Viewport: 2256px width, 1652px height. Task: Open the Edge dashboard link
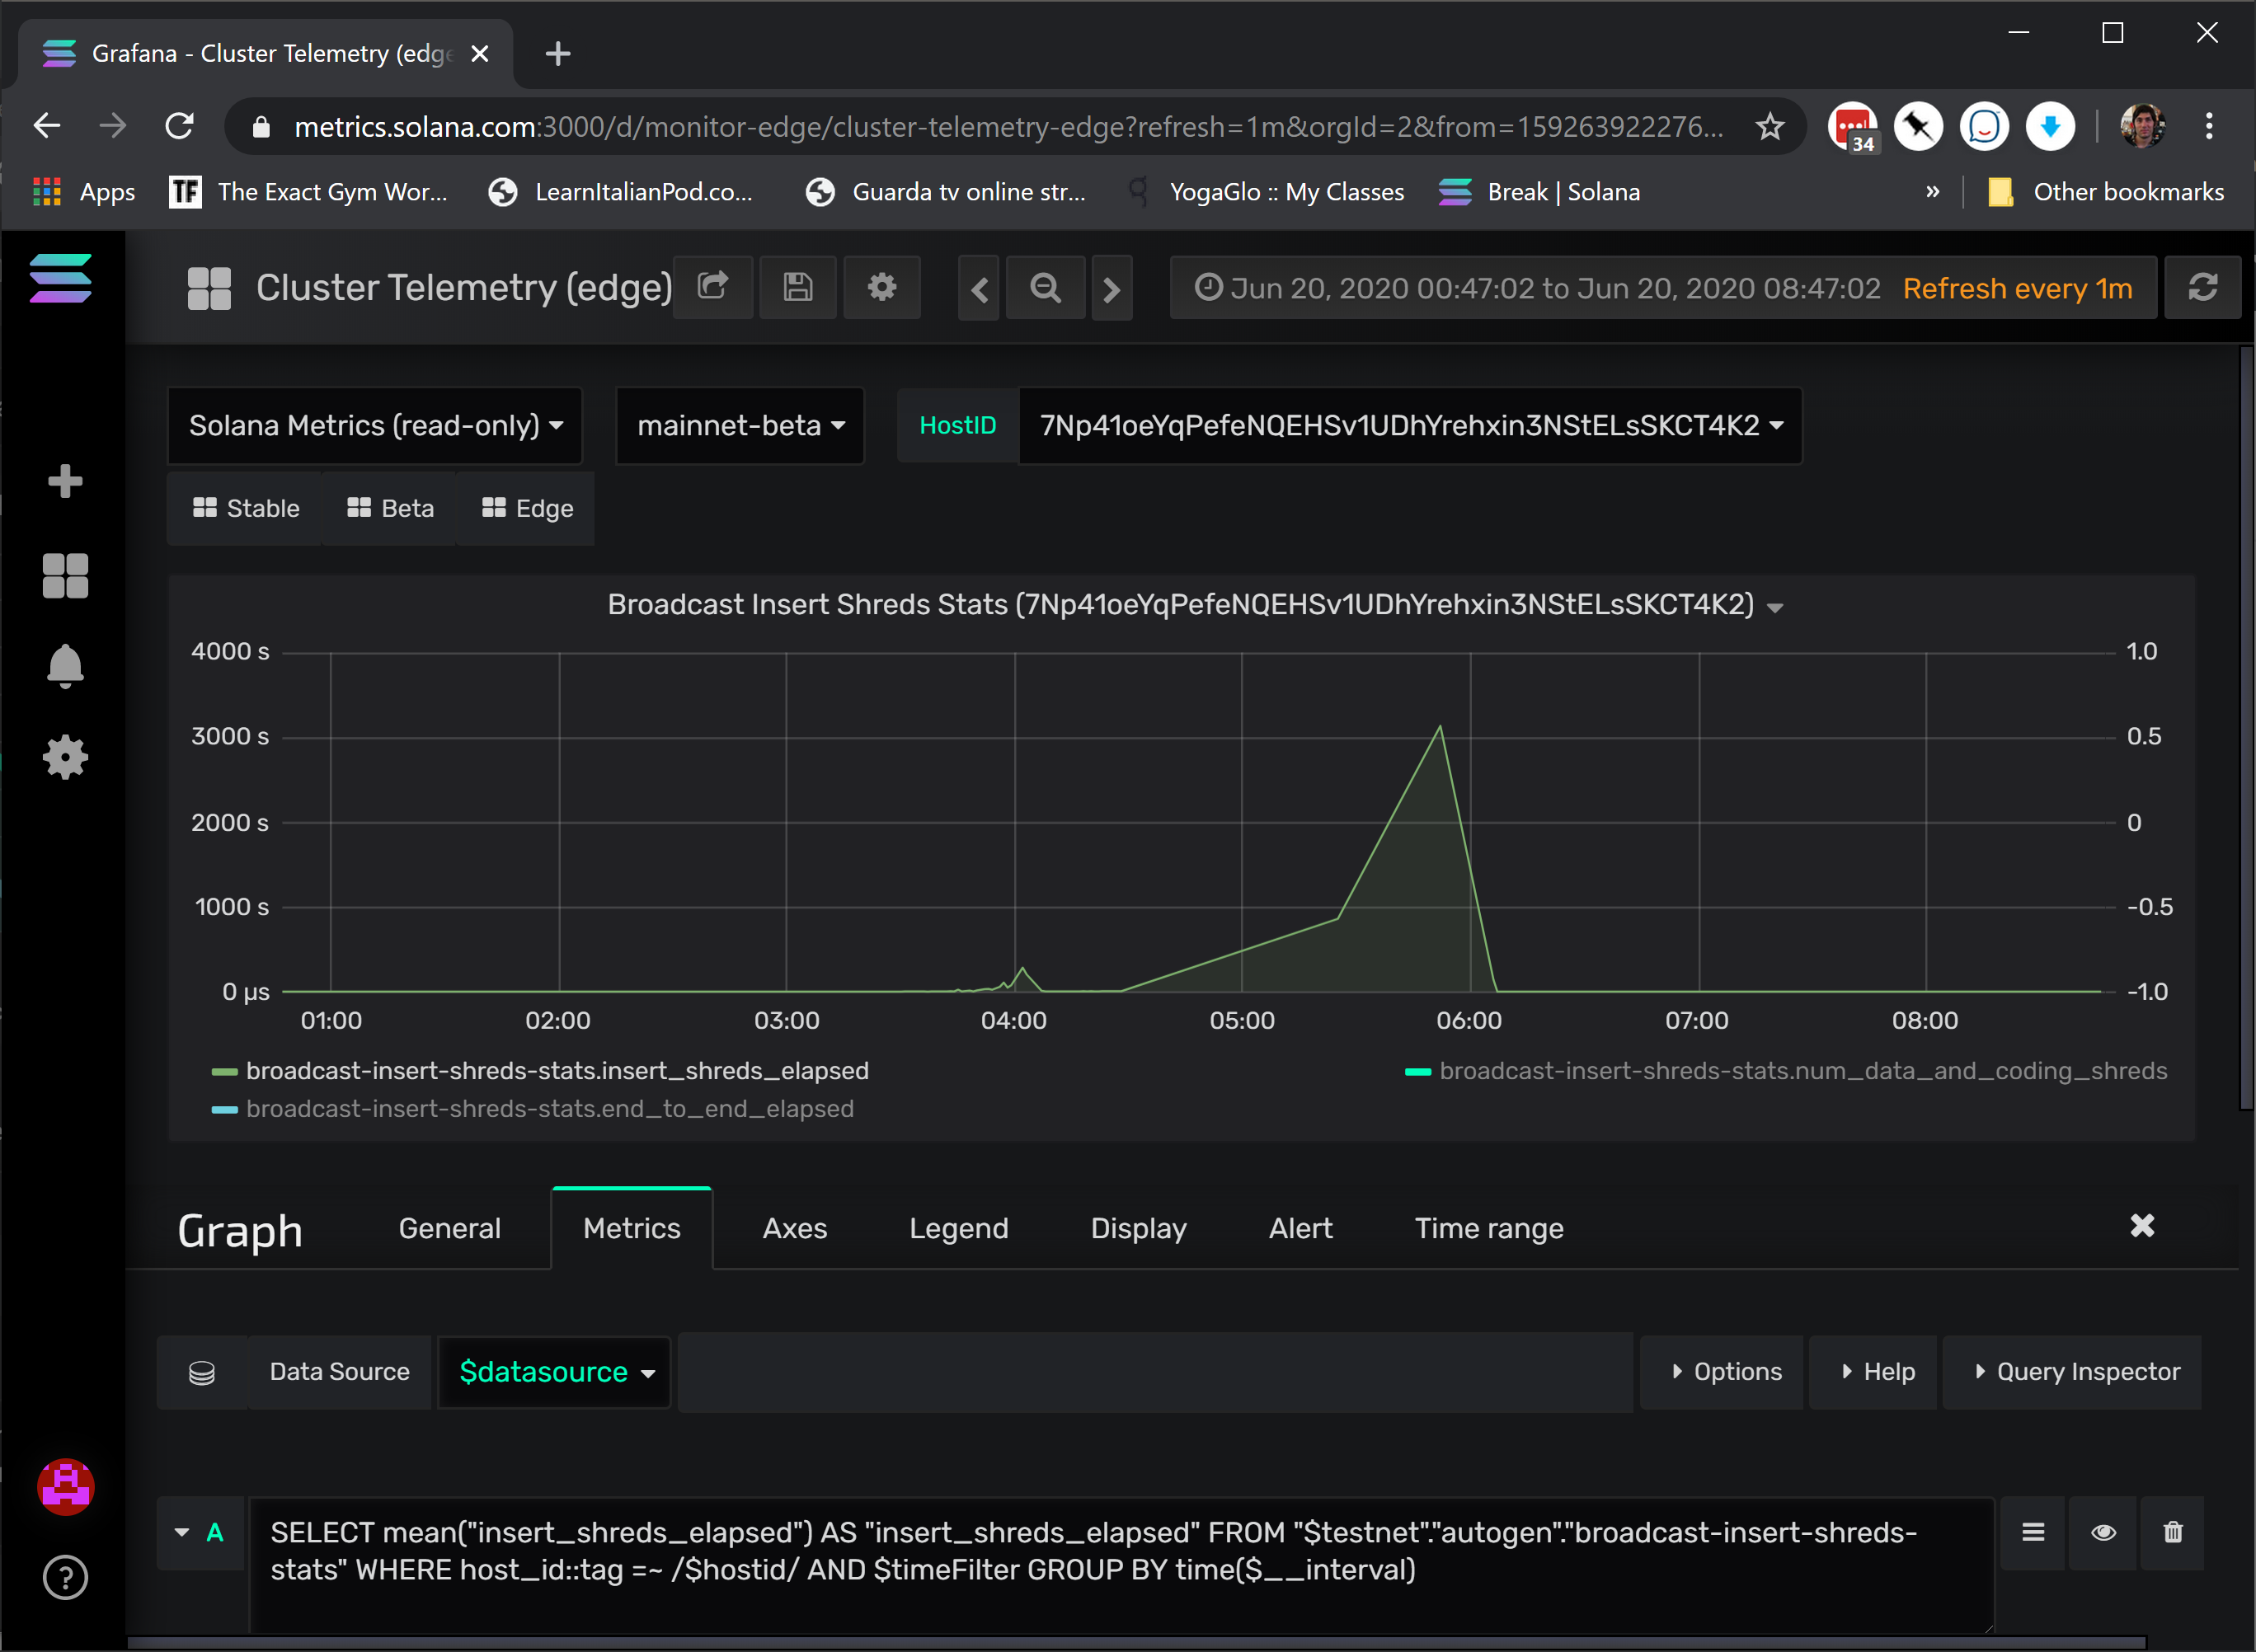(525, 508)
